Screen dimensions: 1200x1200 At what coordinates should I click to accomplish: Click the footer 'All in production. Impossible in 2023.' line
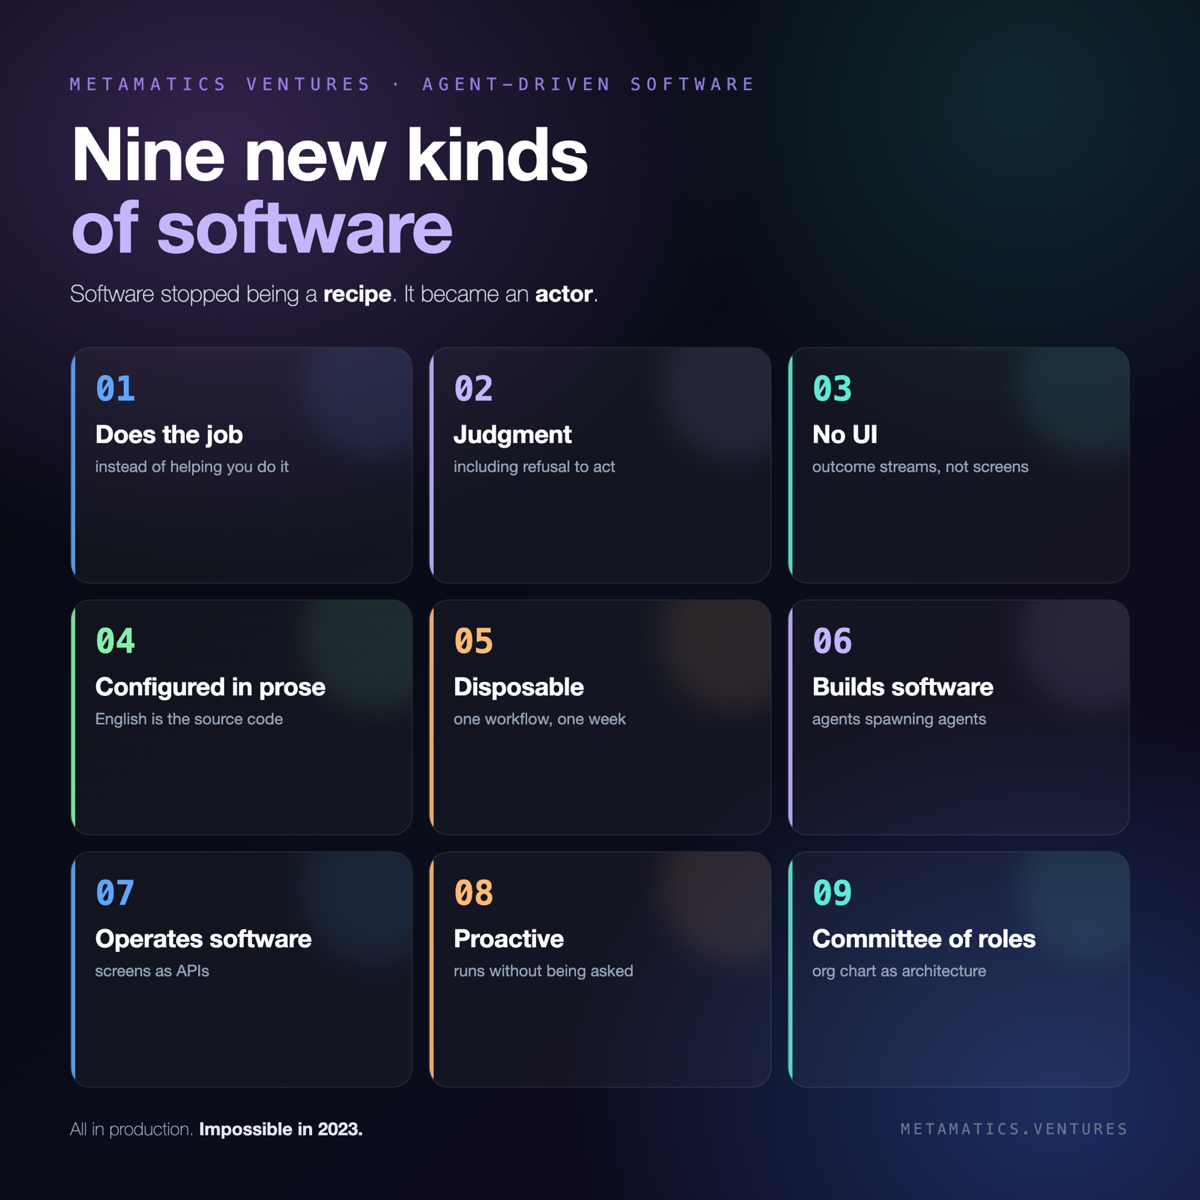click(216, 1129)
